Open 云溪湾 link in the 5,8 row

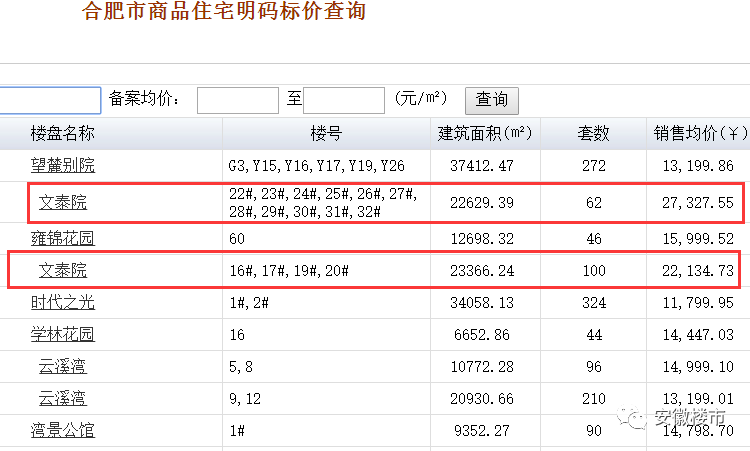tap(63, 366)
